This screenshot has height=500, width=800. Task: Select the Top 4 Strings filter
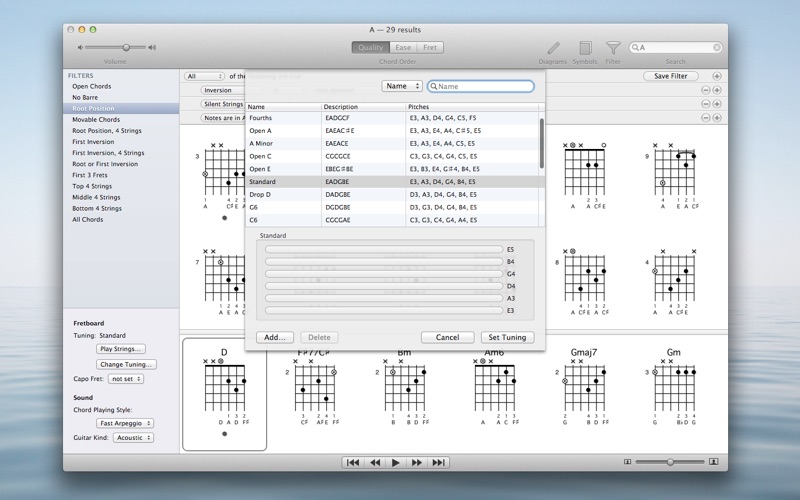(x=92, y=186)
